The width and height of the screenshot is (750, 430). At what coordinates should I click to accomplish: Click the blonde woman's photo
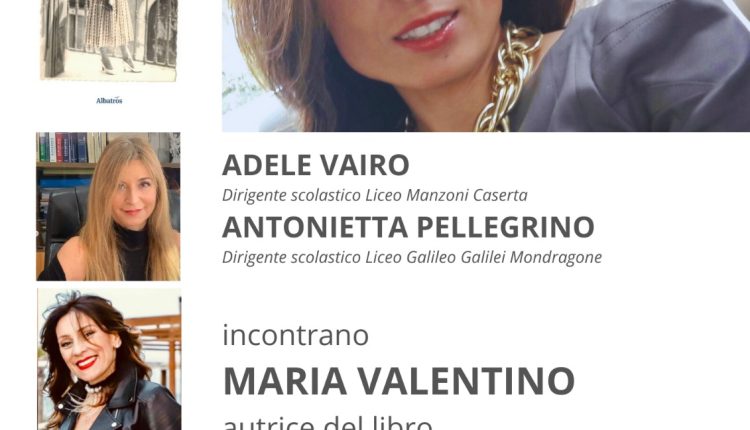[109, 206]
